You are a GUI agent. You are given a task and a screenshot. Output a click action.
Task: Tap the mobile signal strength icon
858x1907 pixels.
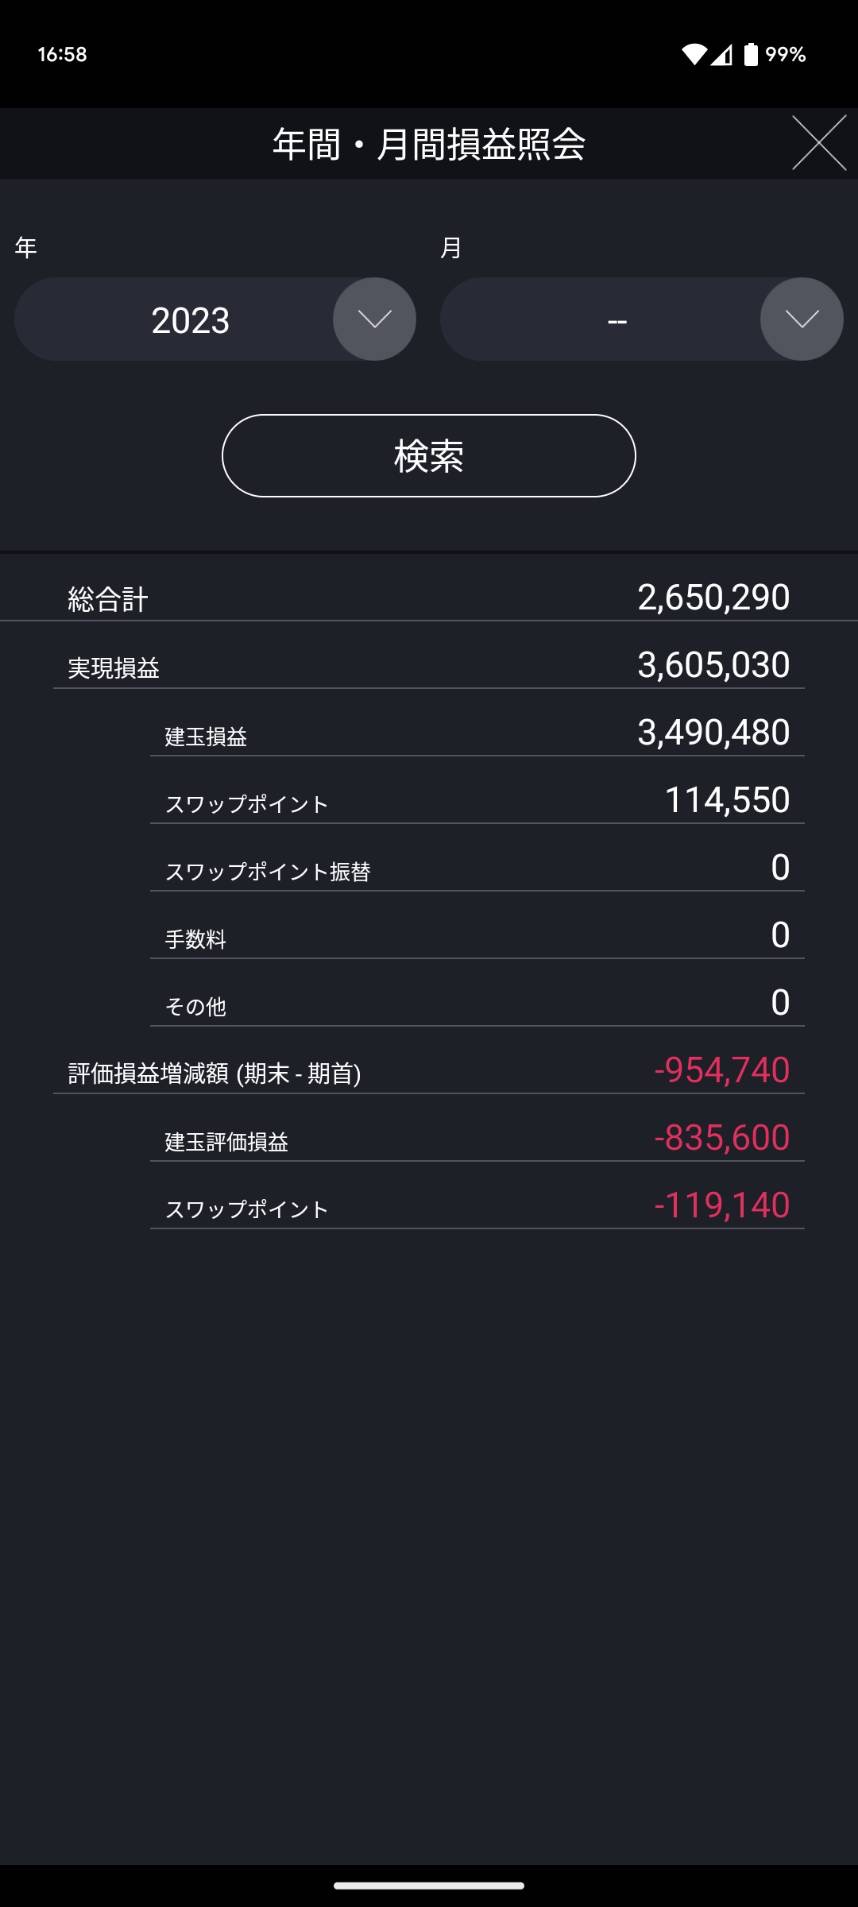[x=722, y=54]
